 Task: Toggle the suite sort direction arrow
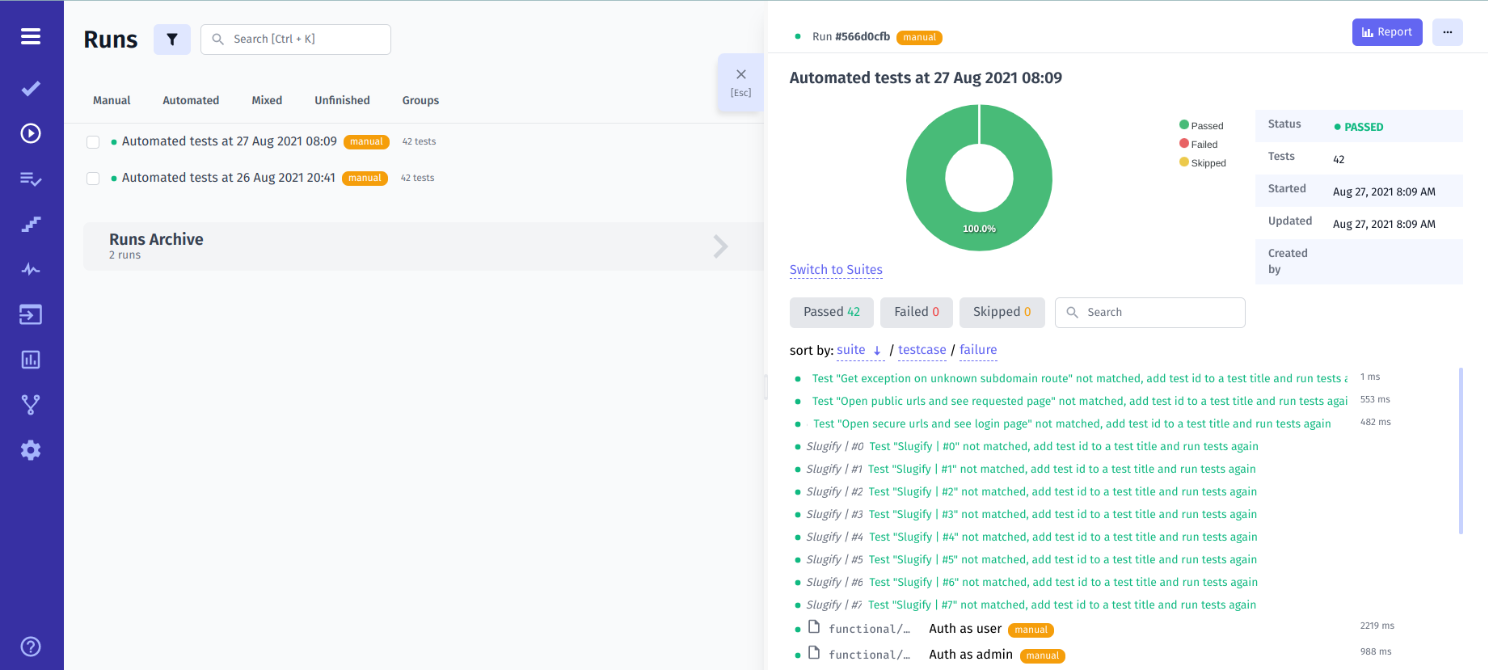coord(877,350)
